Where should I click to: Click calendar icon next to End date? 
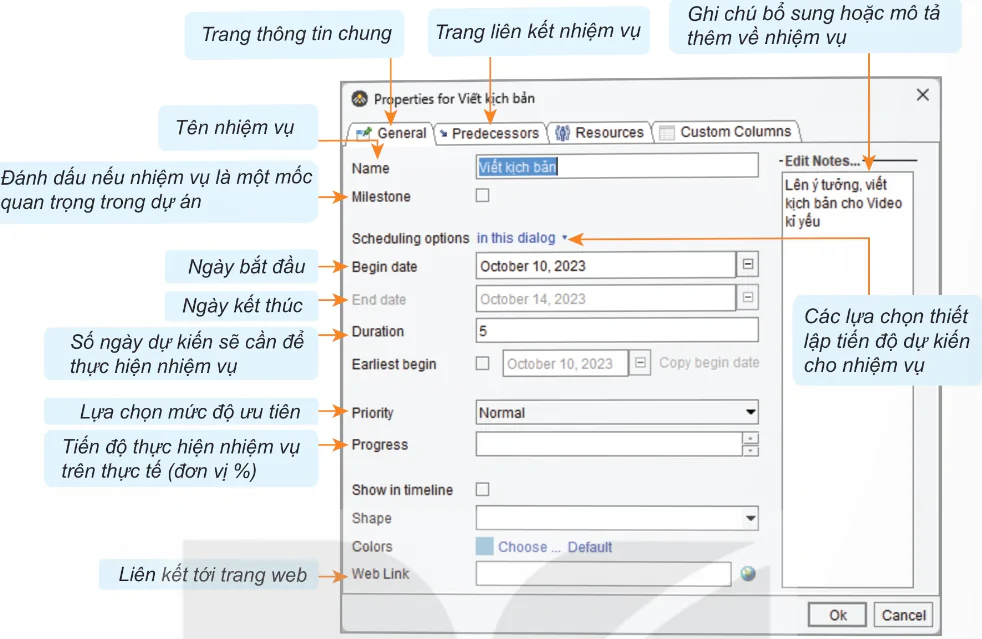click(x=748, y=298)
